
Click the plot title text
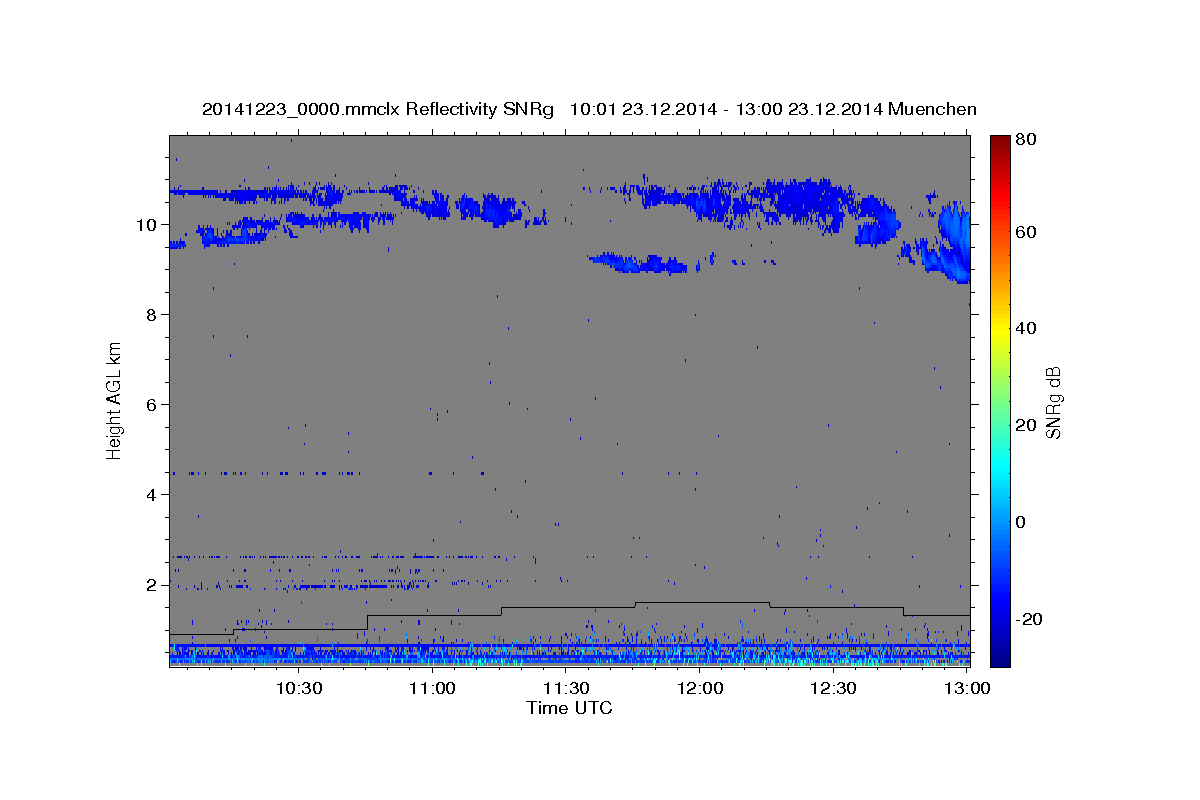(x=589, y=109)
